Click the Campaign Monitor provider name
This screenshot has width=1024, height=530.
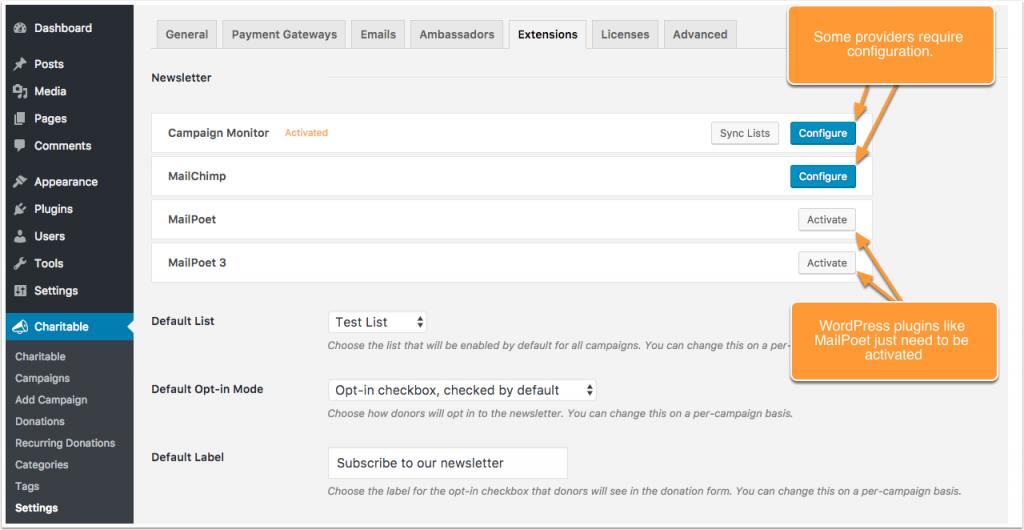218,132
